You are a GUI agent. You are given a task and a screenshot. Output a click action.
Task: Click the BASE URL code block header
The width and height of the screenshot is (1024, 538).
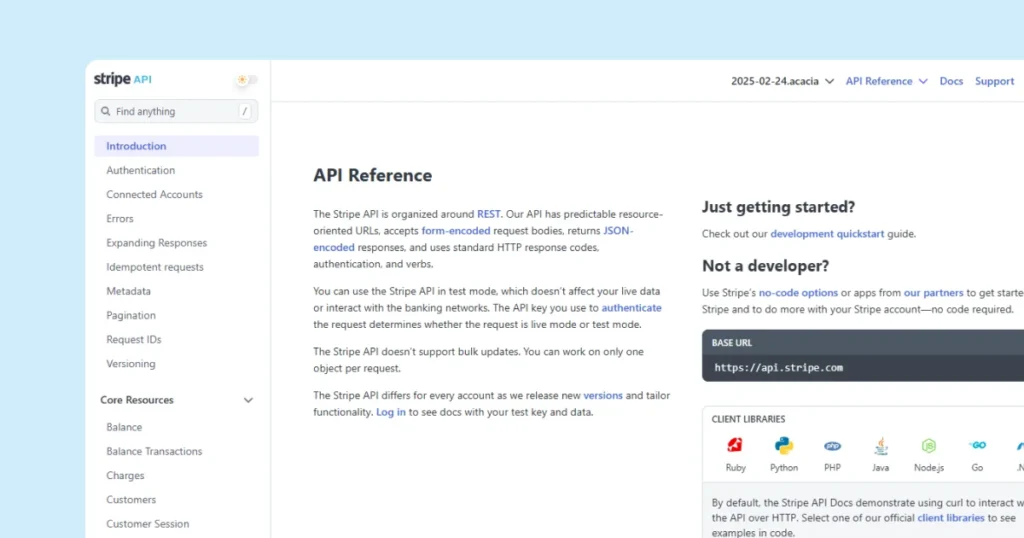863,342
